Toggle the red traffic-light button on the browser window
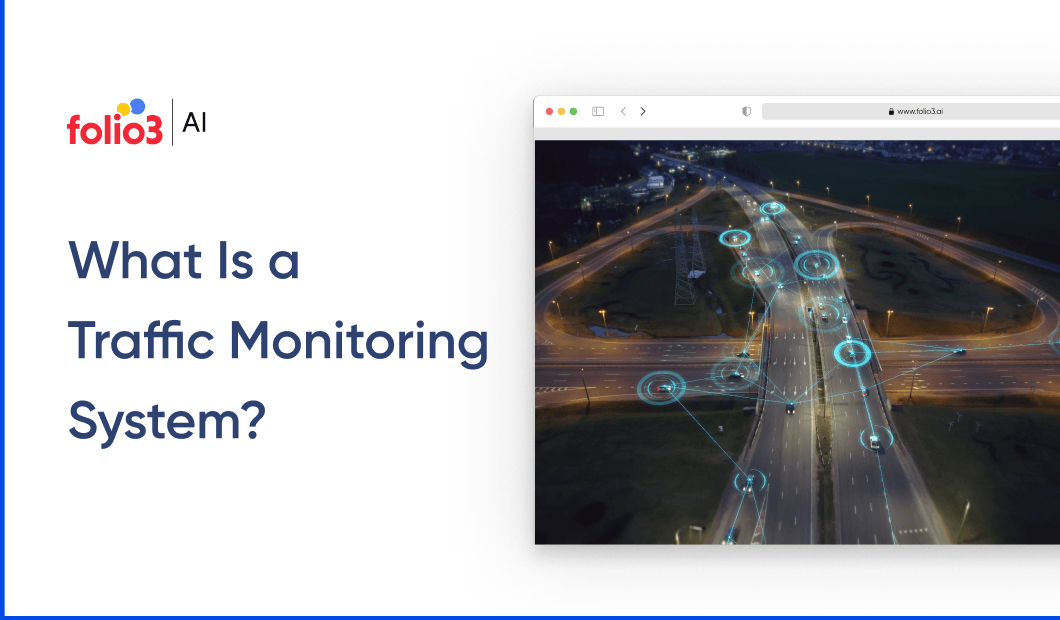Screen dimensions: 1060x620 pos(549,111)
